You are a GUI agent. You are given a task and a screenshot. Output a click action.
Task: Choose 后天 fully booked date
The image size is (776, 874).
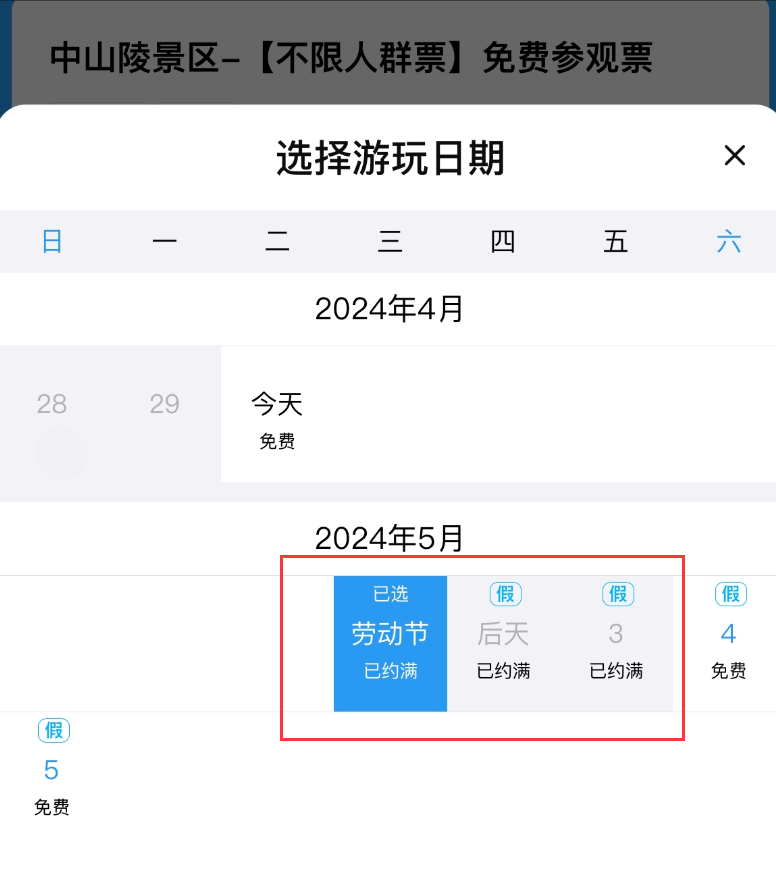[503, 644]
